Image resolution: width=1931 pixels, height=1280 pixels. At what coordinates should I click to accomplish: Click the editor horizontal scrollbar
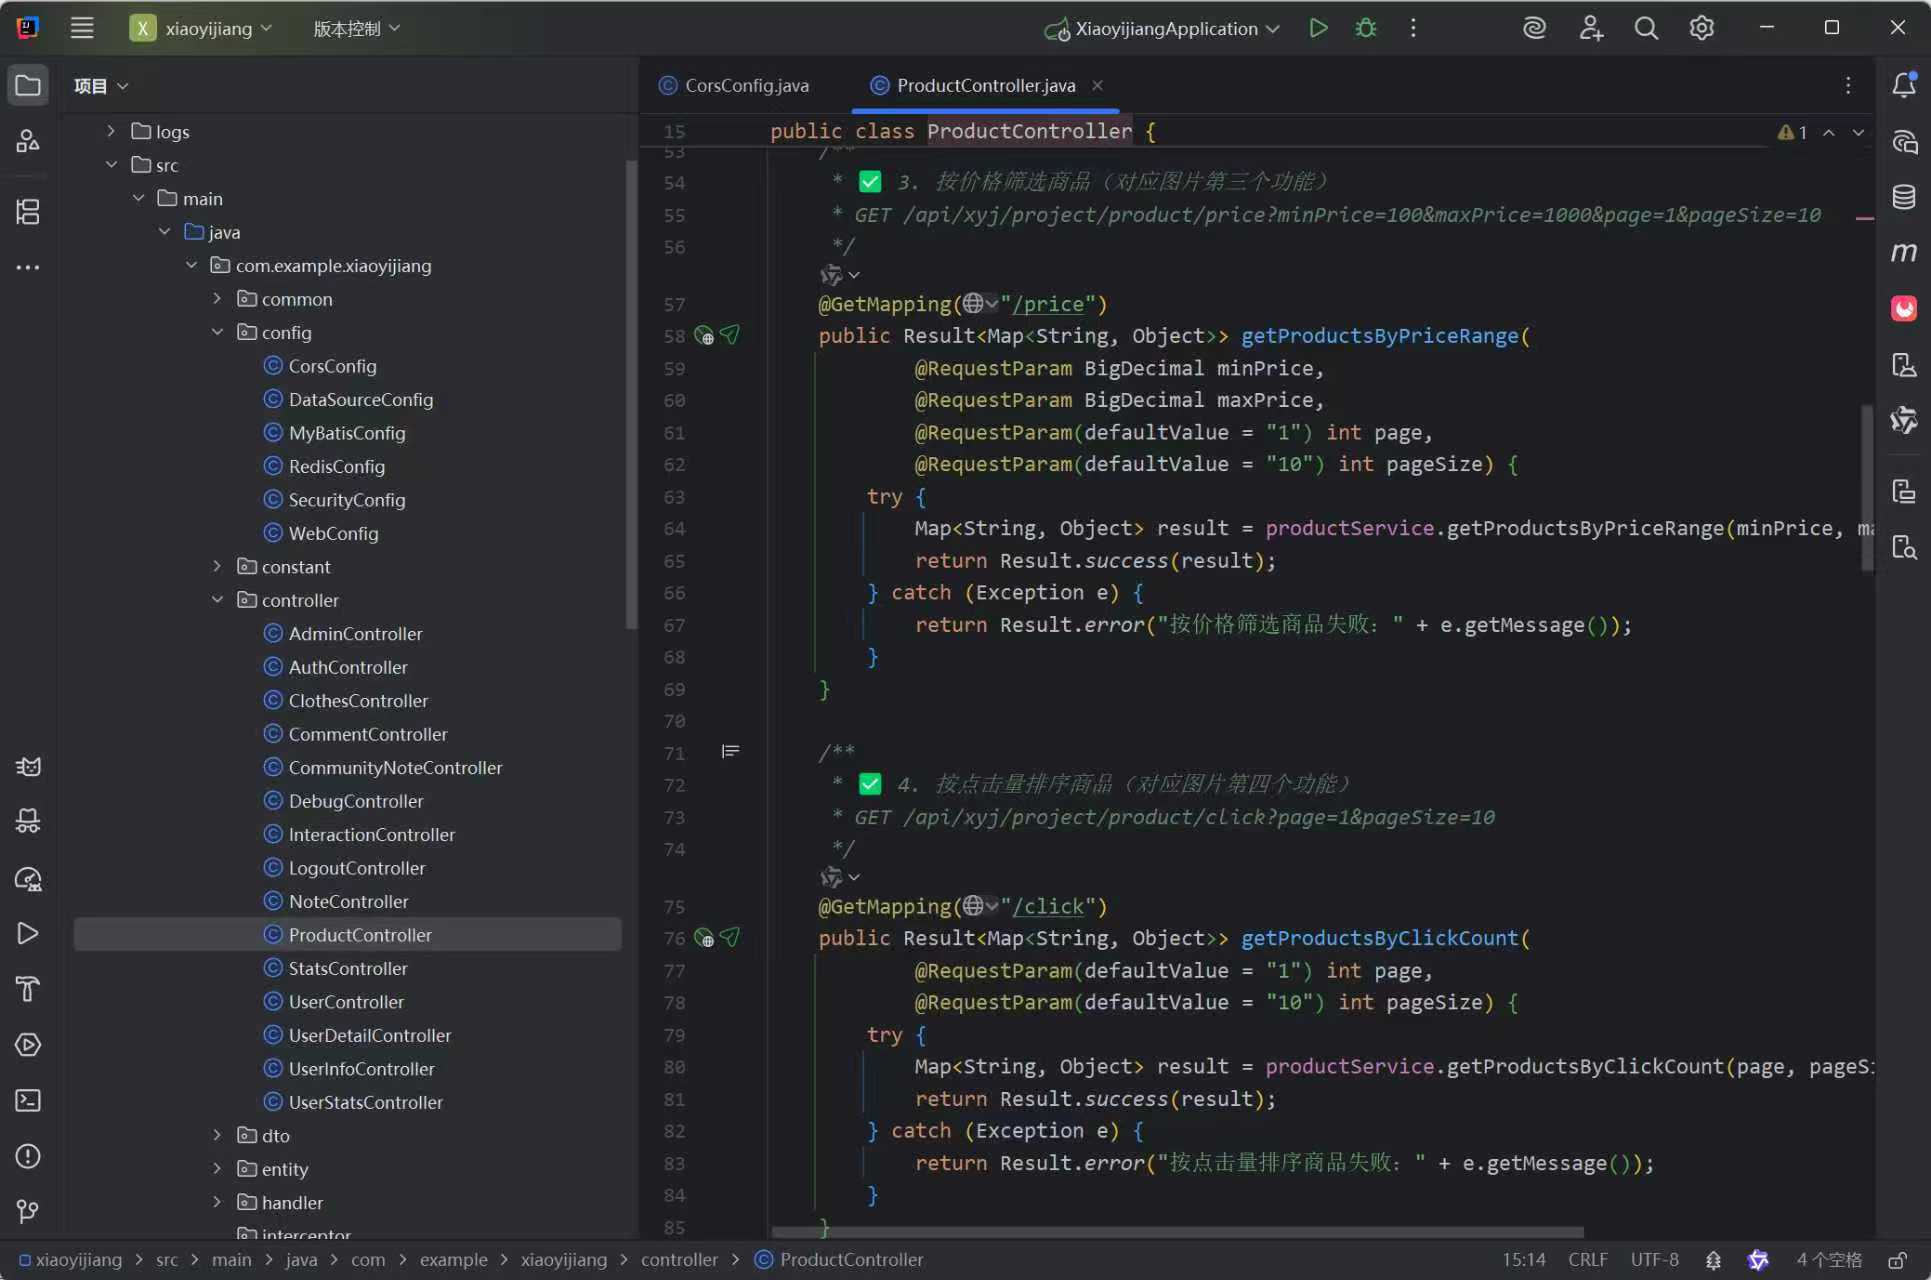1178,1232
